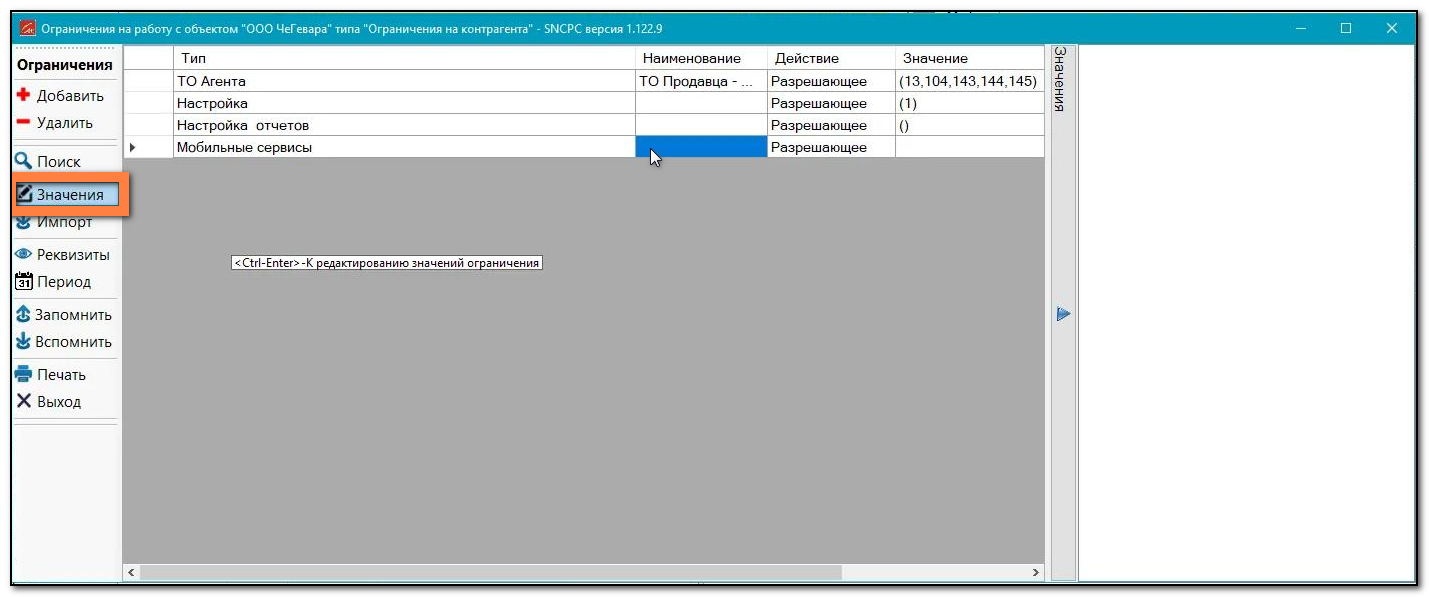Open the Период calendar button

pos(54,282)
